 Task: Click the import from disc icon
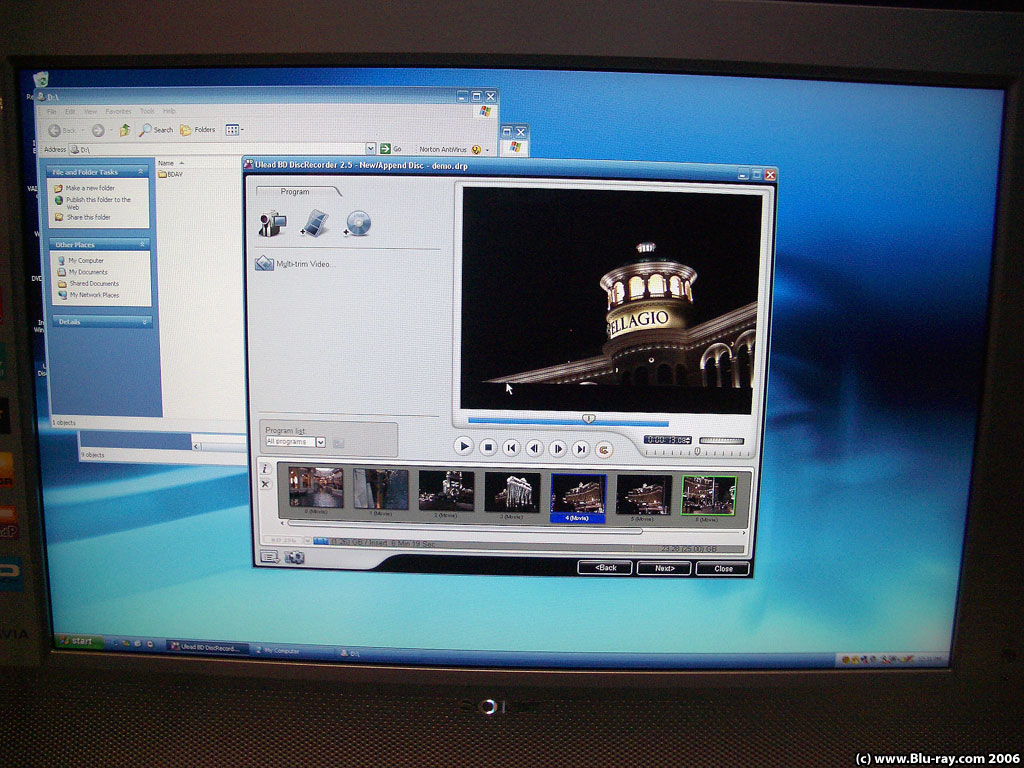click(358, 223)
